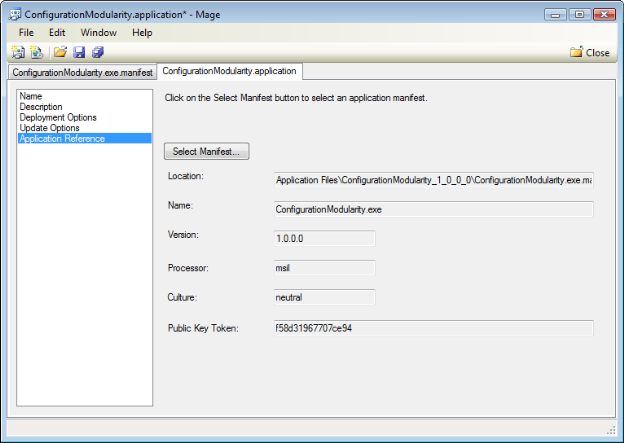Click the Processor field showing msil
624x443 pixels.
(325, 268)
